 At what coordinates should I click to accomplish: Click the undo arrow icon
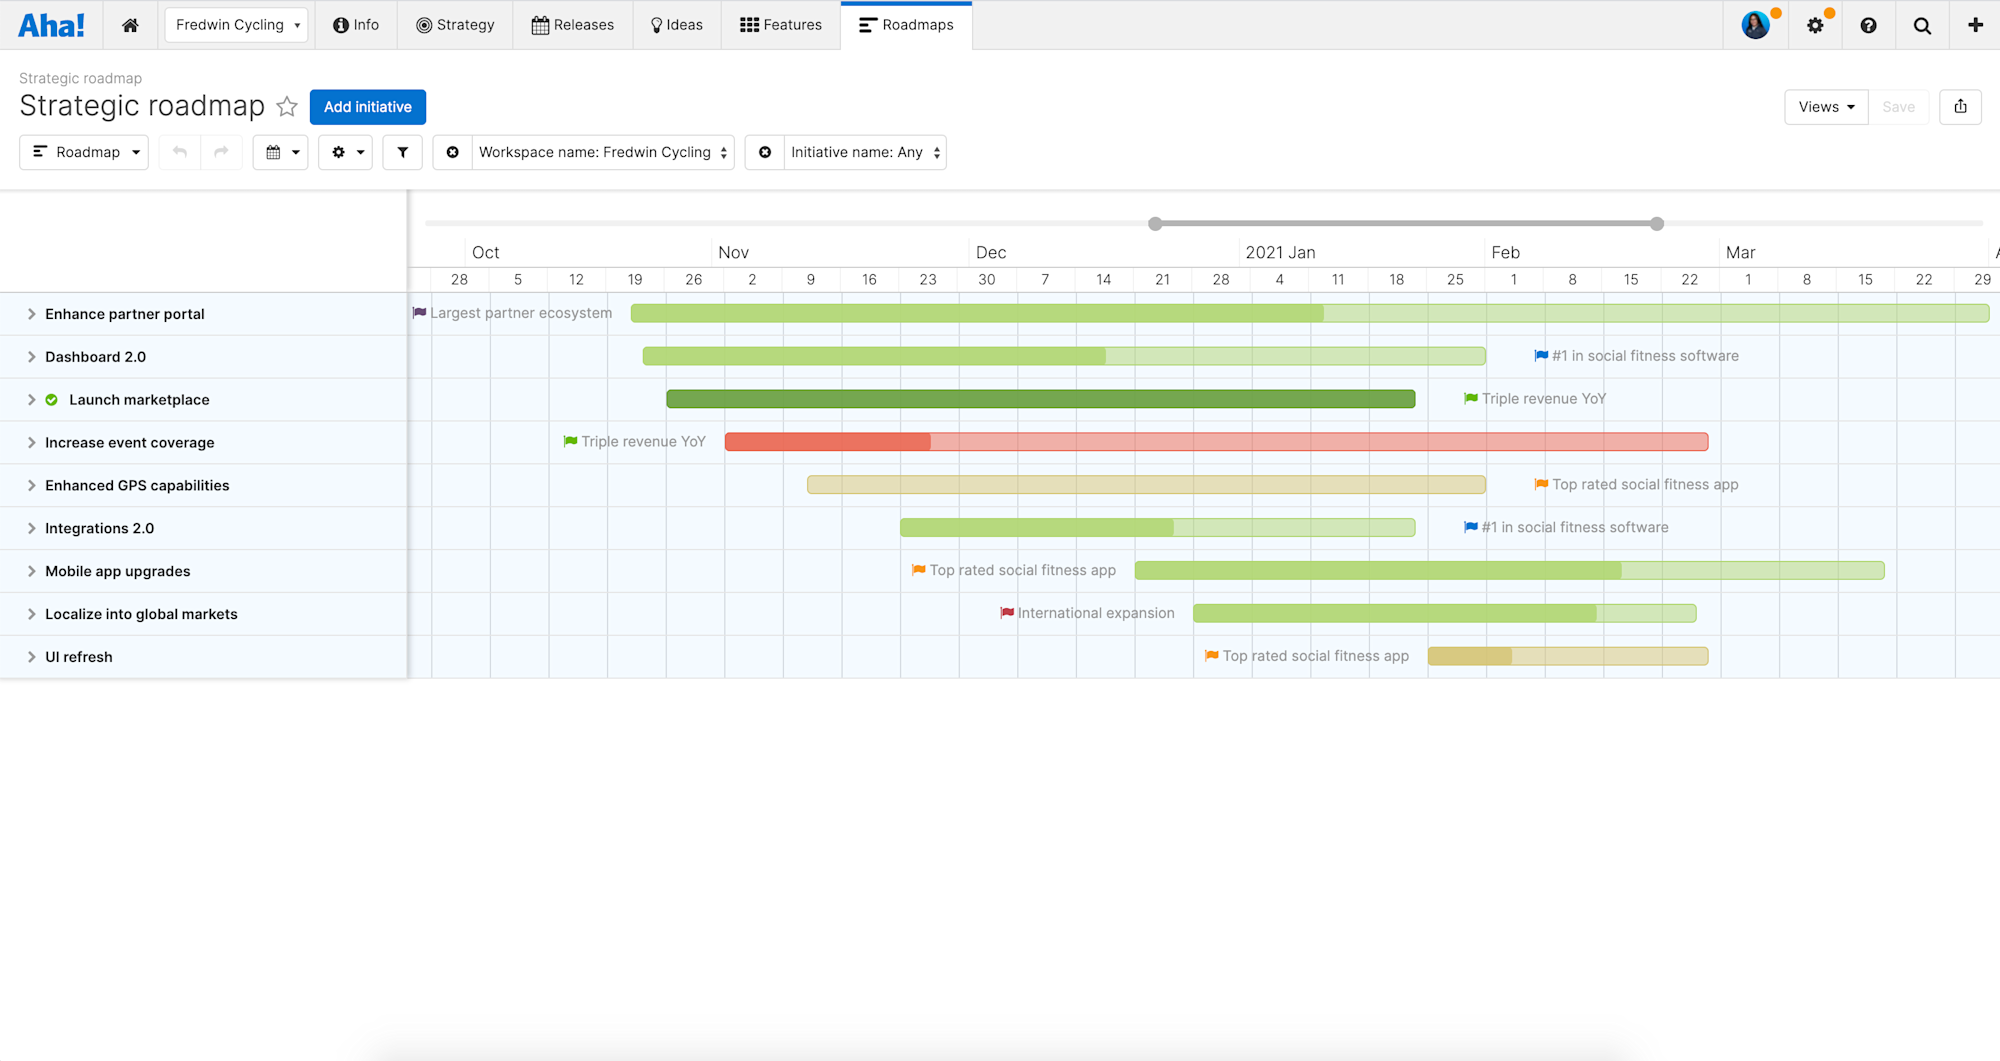tap(180, 152)
